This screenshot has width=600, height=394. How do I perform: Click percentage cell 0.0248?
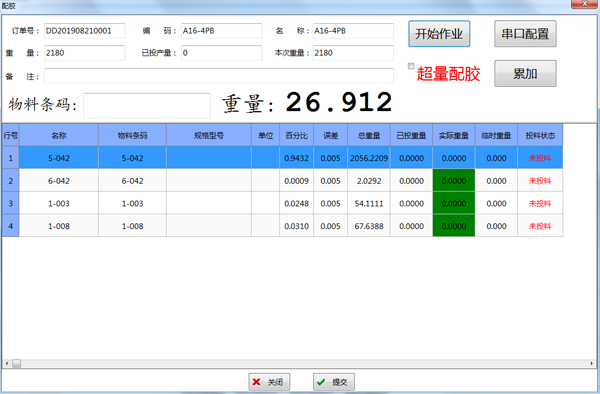pyautogui.click(x=297, y=203)
